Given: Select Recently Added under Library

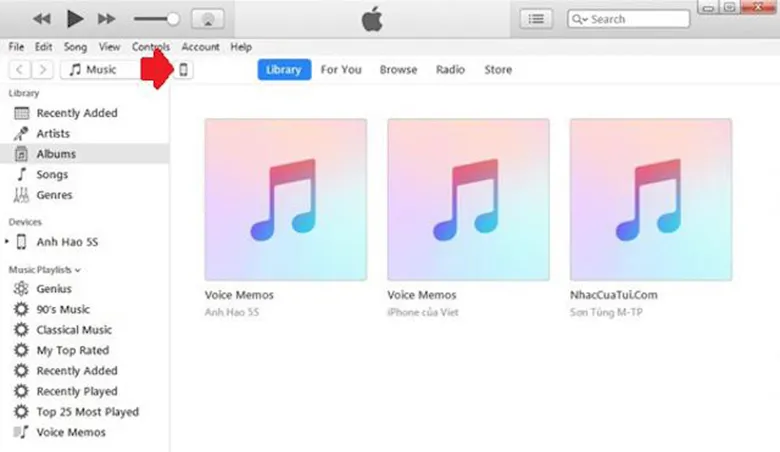Looking at the screenshot, I should pos(85,113).
